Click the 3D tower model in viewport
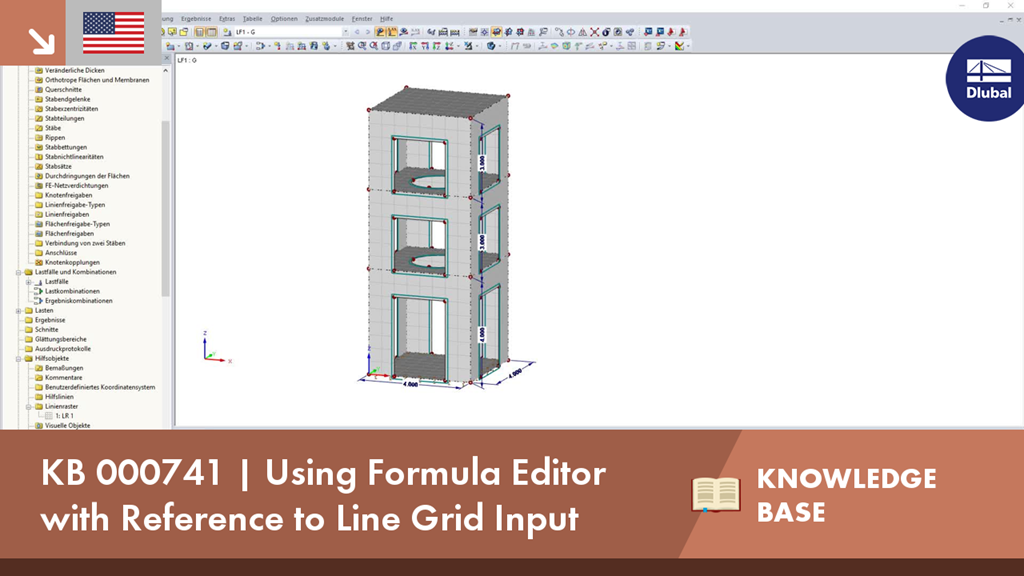 point(438,235)
